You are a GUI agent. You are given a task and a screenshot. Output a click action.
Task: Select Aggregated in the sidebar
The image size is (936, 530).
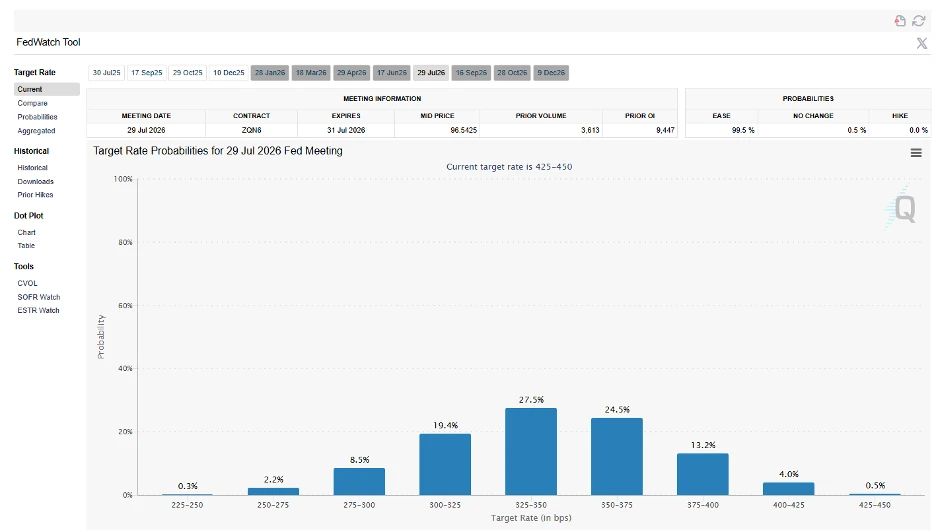(36, 131)
